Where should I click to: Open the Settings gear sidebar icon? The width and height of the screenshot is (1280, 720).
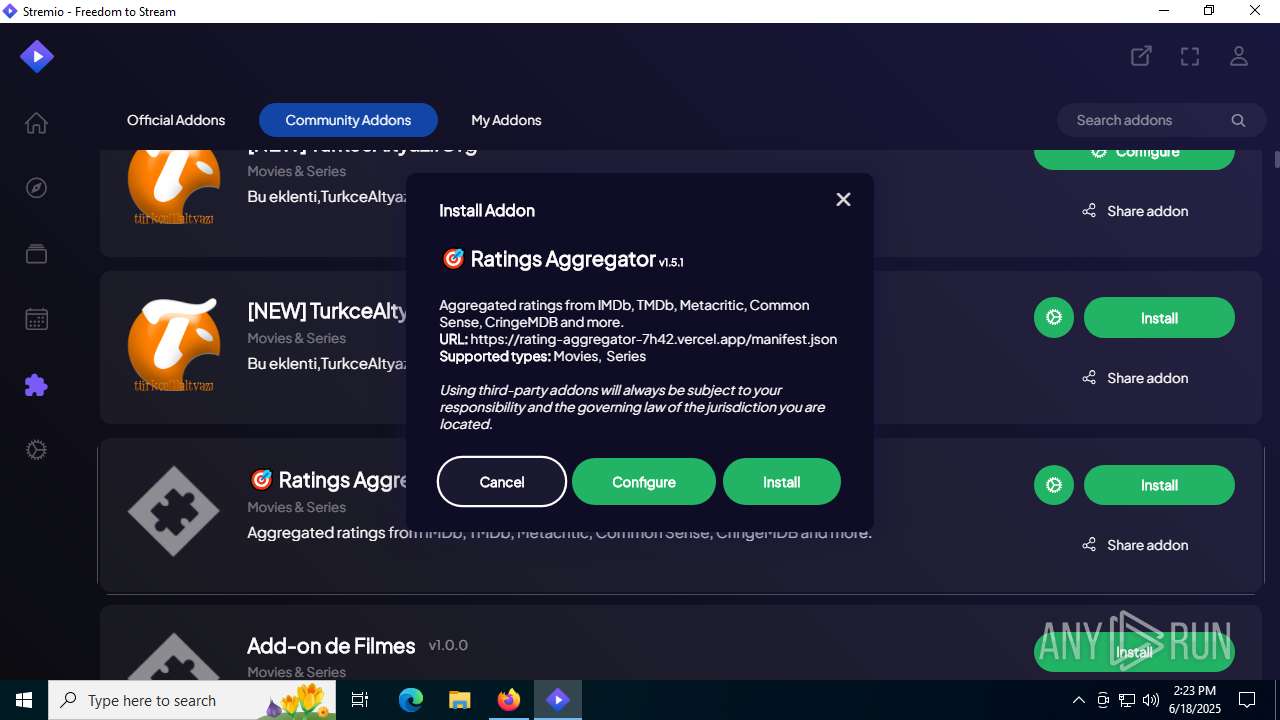coord(36,450)
